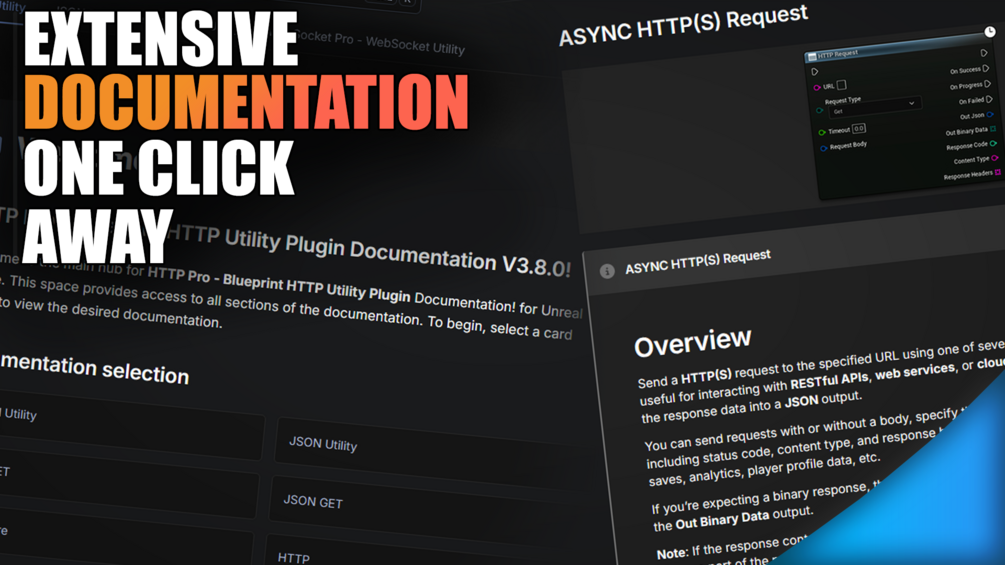
Task: Select the On Failed execution pin
Action: 989,99
